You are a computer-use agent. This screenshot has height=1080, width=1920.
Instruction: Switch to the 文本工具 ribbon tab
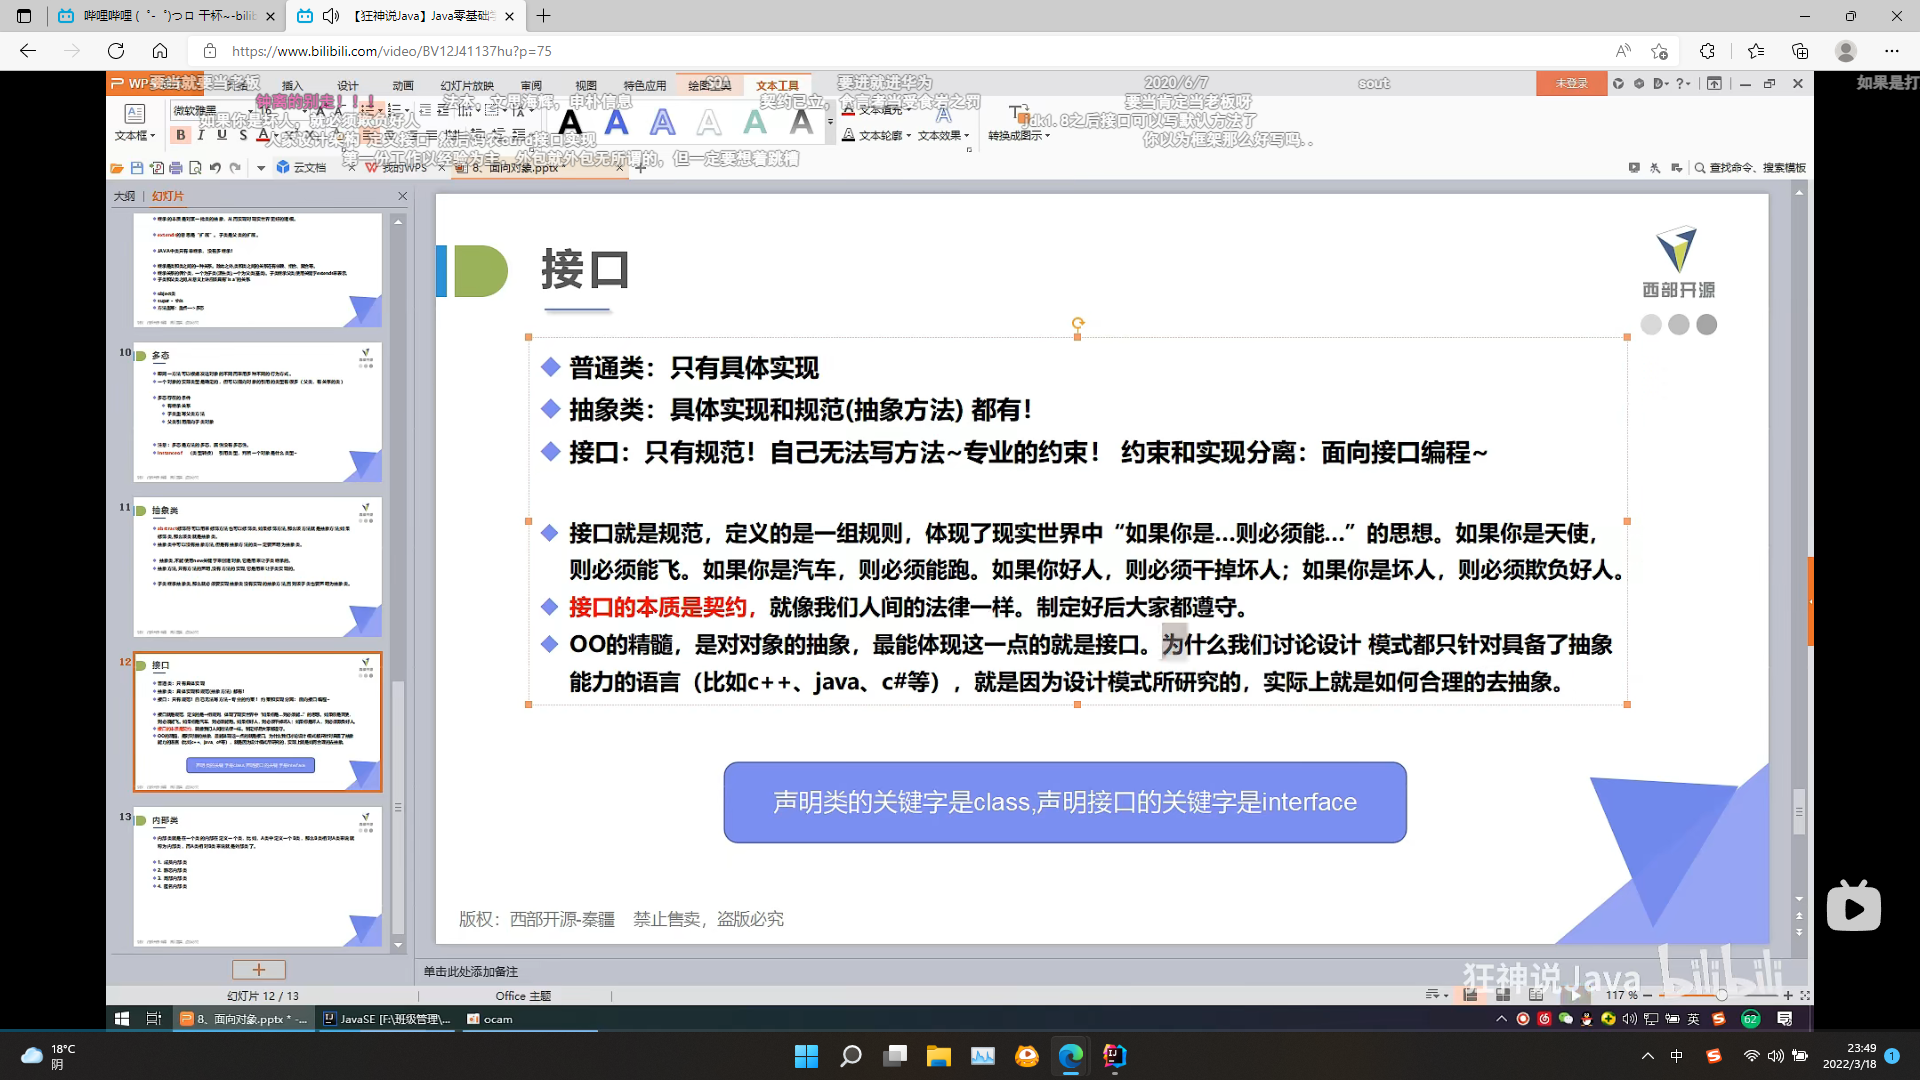(777, 86)
